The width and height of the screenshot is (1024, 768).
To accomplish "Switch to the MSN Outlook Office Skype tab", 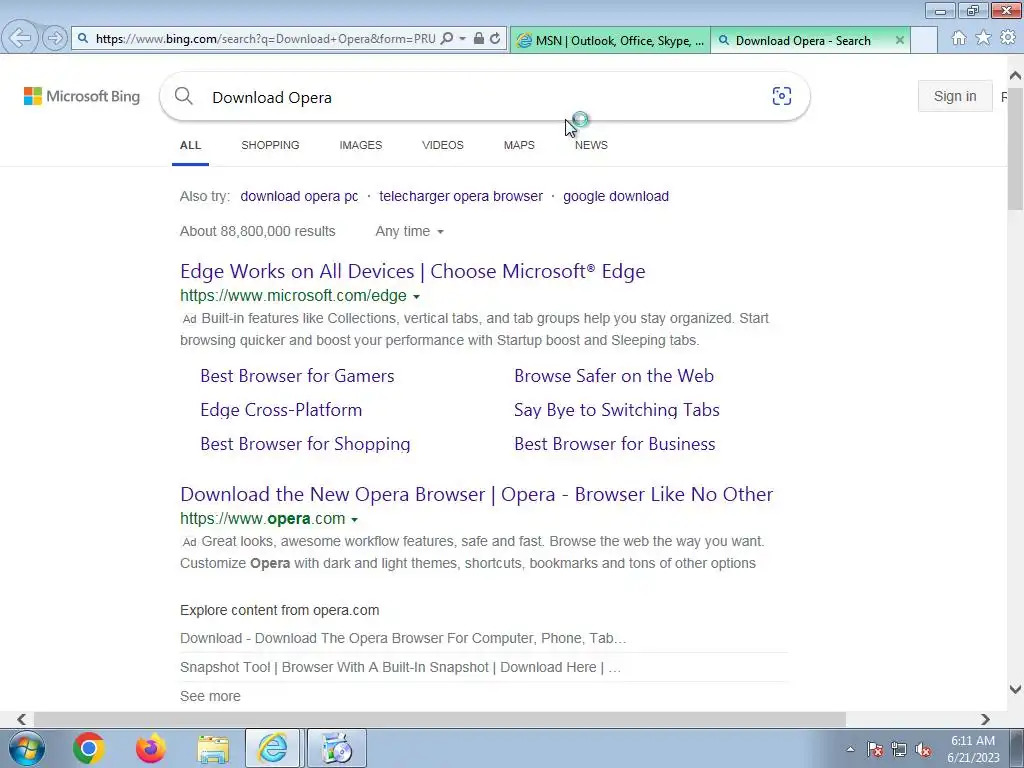I will [x=610, y=40].
